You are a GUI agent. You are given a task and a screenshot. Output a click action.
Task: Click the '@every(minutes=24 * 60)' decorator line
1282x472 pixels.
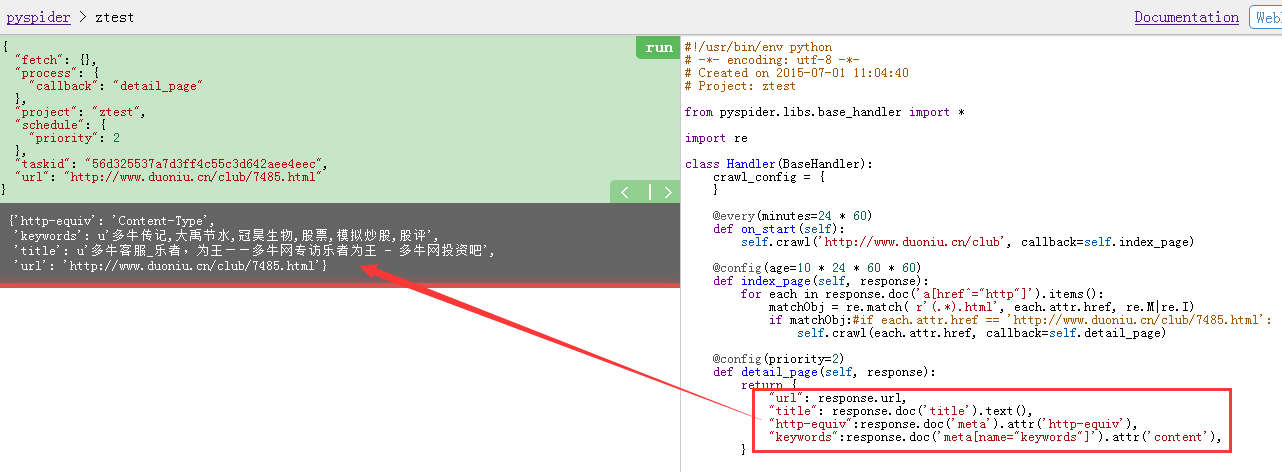(x=793, y=215)
